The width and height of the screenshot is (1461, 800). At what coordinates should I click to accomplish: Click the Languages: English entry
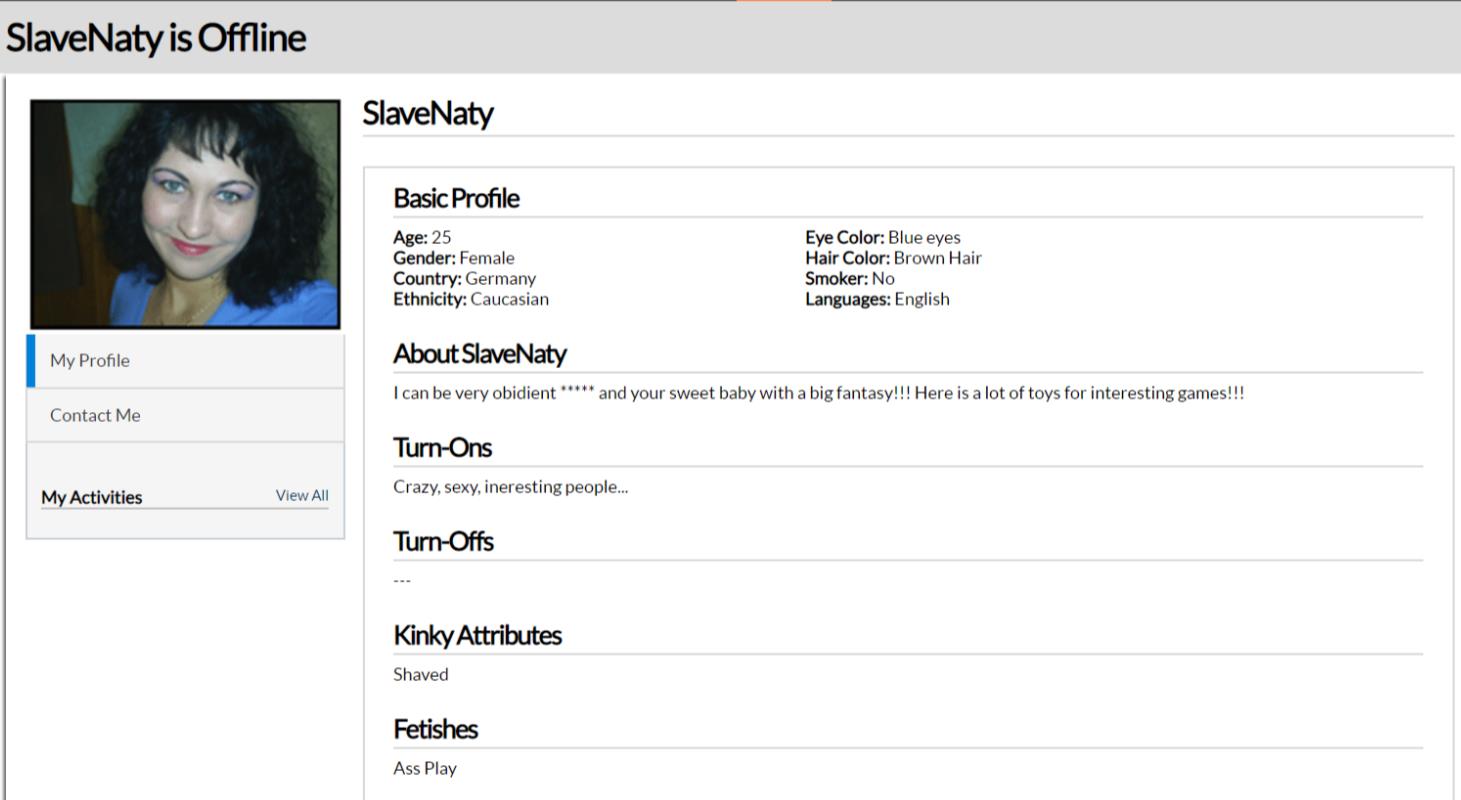(x=877, y=299)
